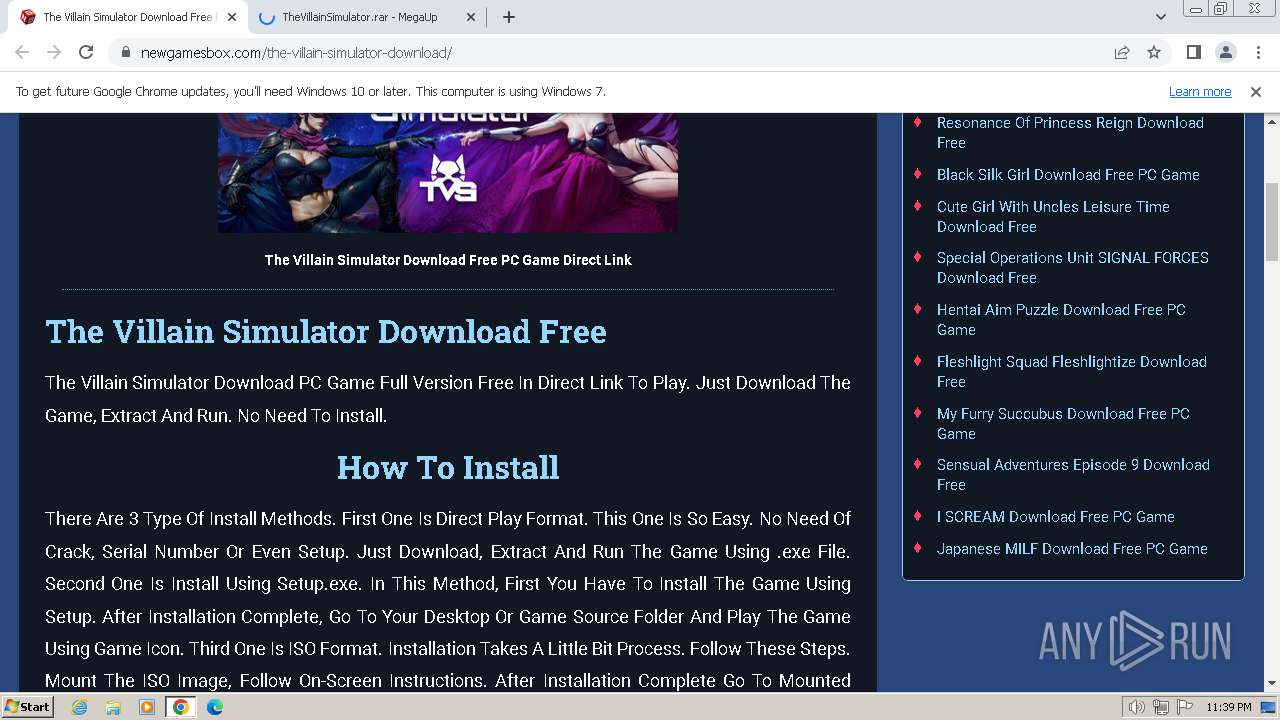Open Special Operations Unit SIGNAL FORCES link
1280x720 pixels.
pyautogui.click(x=1072, y=268)
